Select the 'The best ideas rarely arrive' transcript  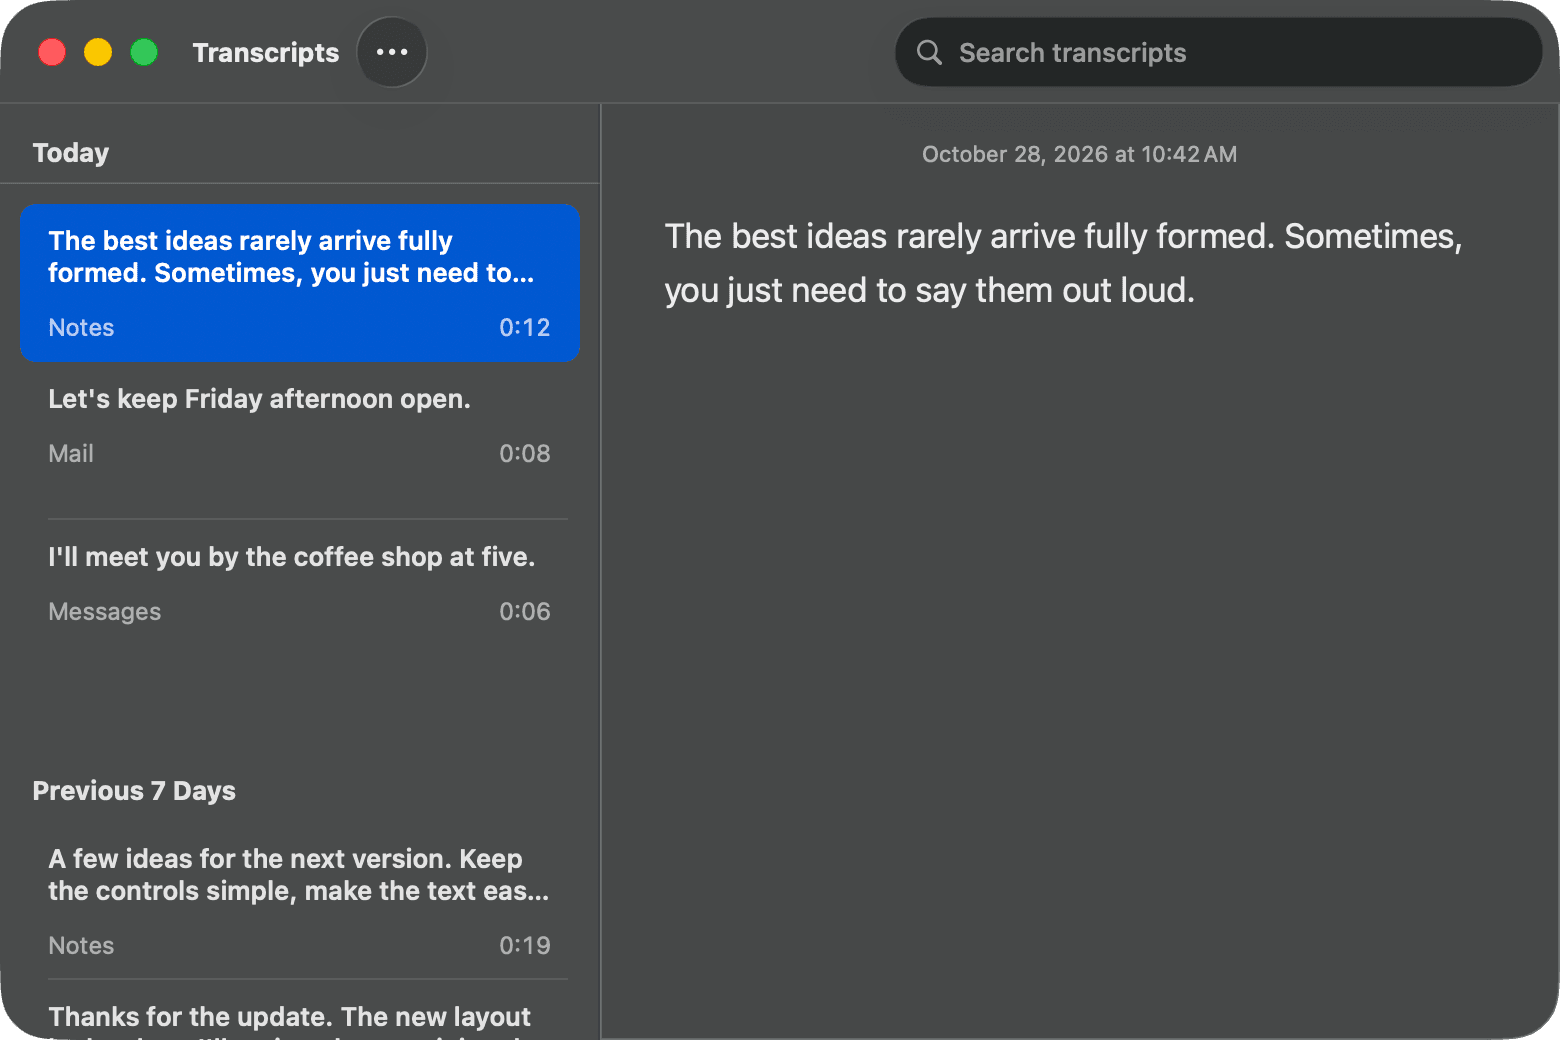pos(300,282)
